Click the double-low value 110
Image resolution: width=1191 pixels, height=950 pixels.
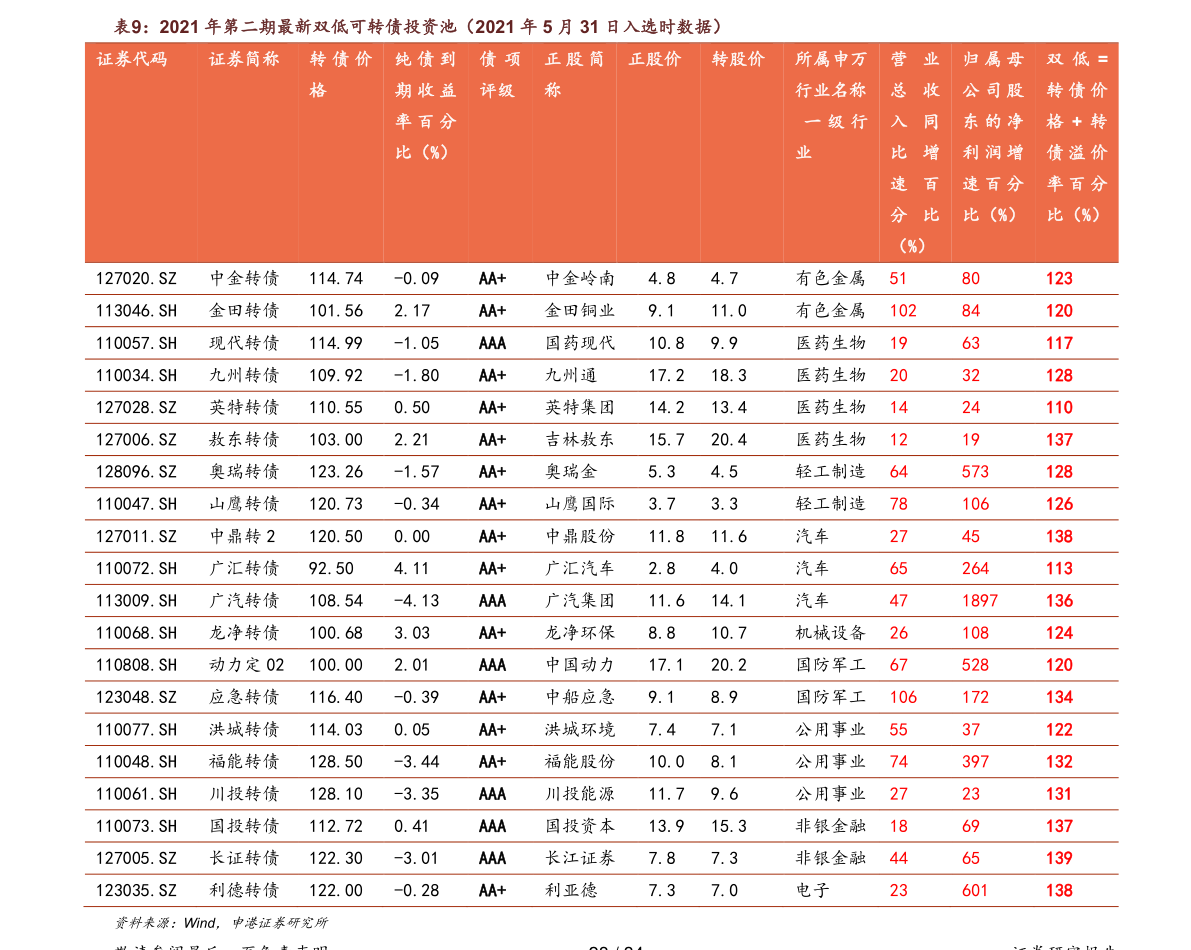[1059, 408]
